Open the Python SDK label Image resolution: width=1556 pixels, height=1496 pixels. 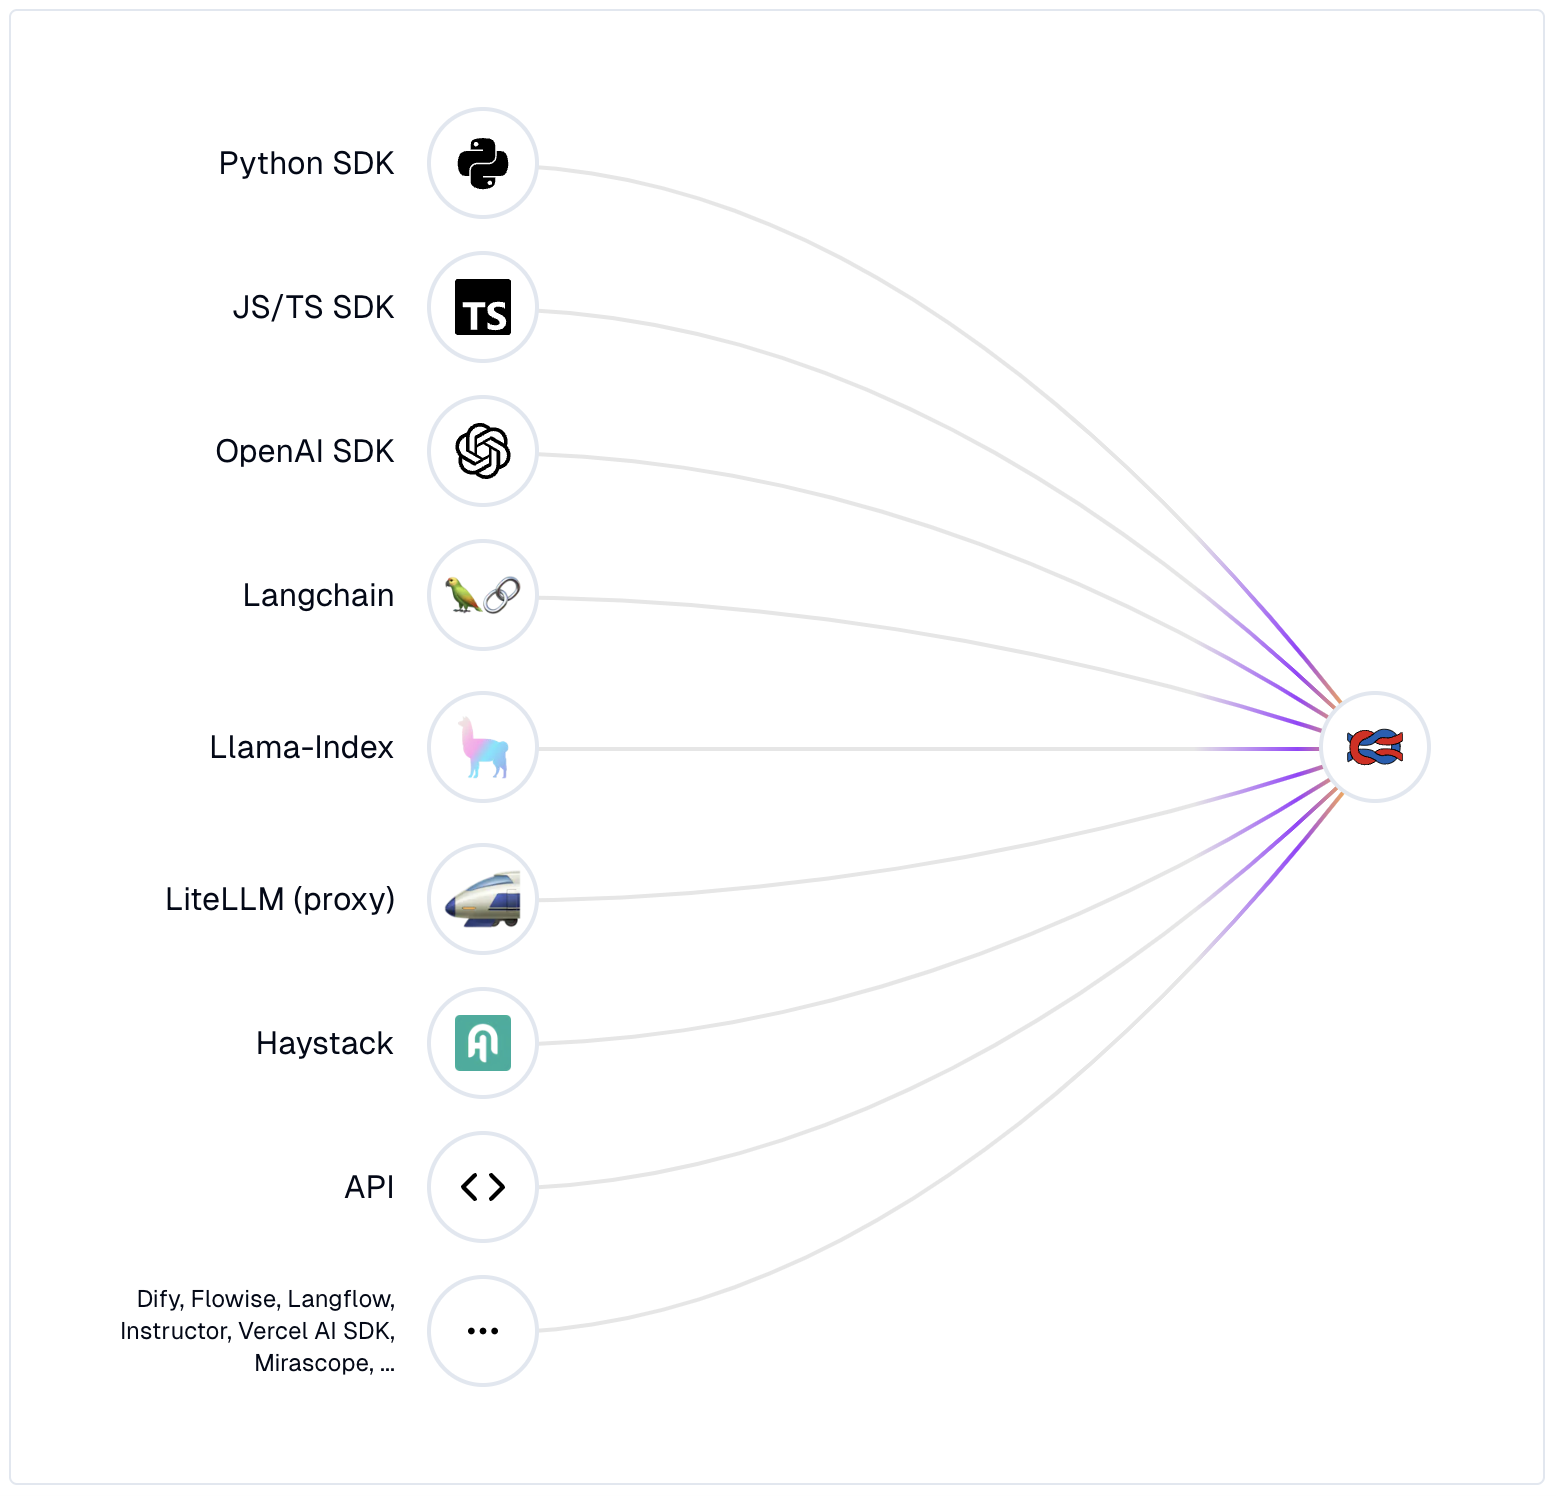click(306, 163)
